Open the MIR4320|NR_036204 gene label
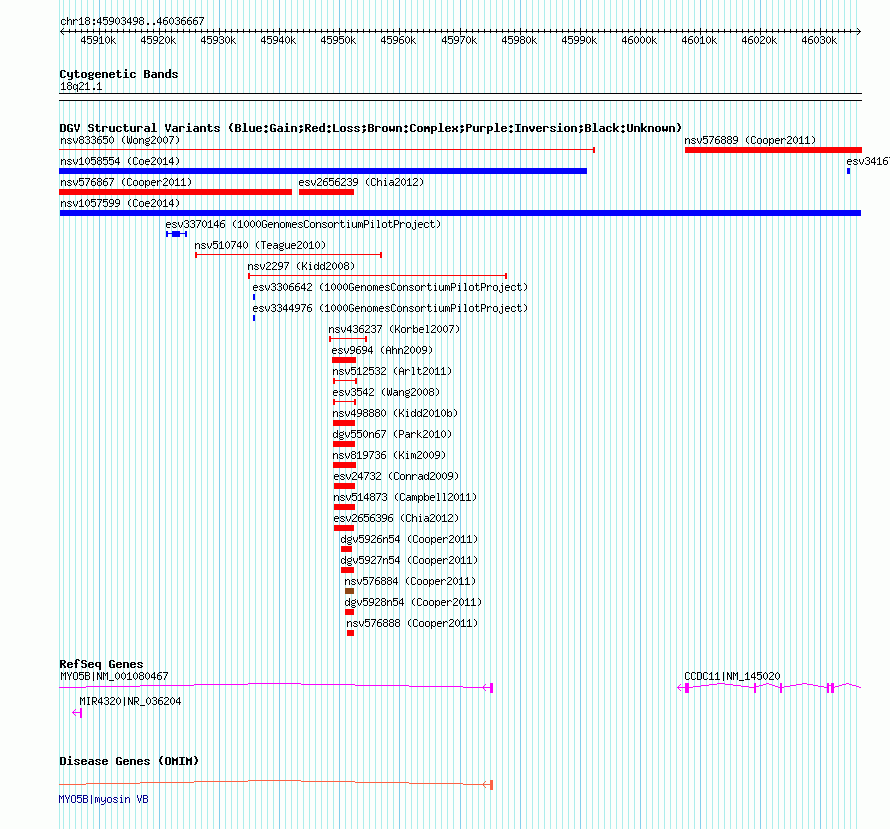 pyautogui.click(x=131, y=701)
